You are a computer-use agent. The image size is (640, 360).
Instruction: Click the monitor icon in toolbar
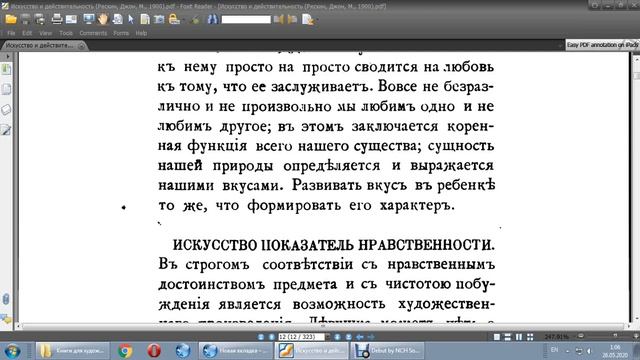(88, 19)
